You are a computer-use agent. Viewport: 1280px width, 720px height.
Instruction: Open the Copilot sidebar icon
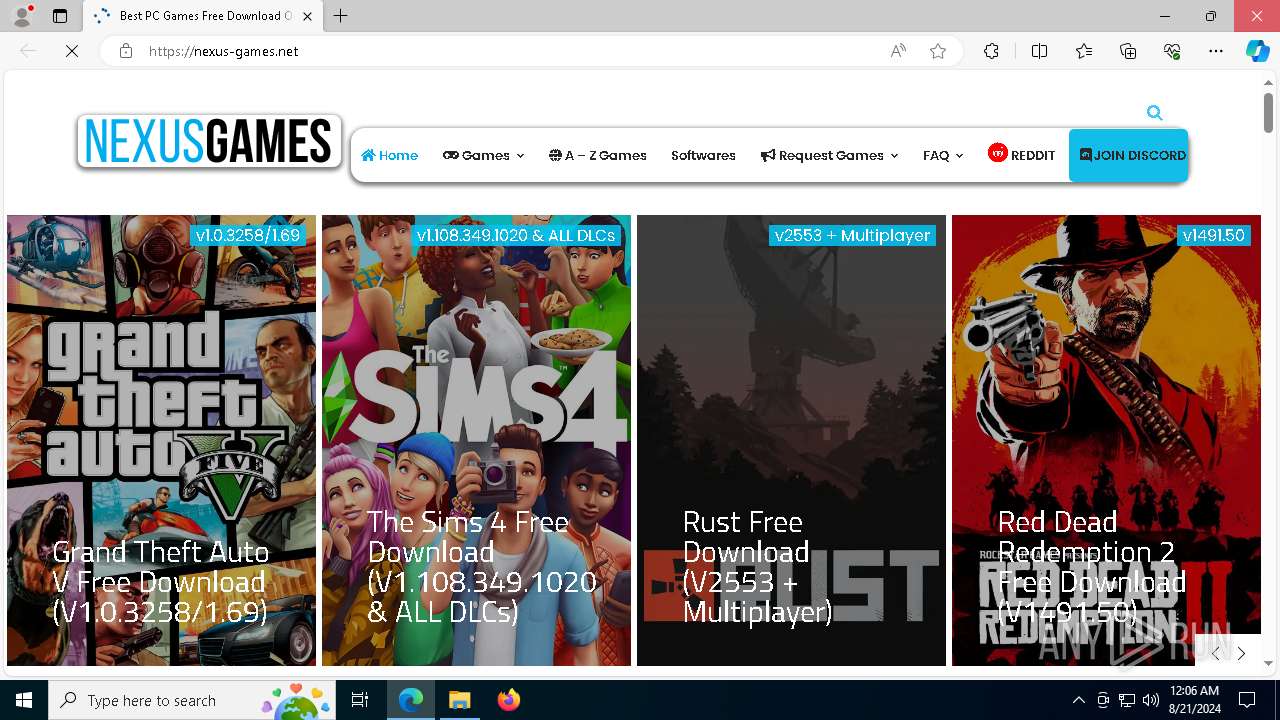pyautogui.click(x=1257, y=51)
